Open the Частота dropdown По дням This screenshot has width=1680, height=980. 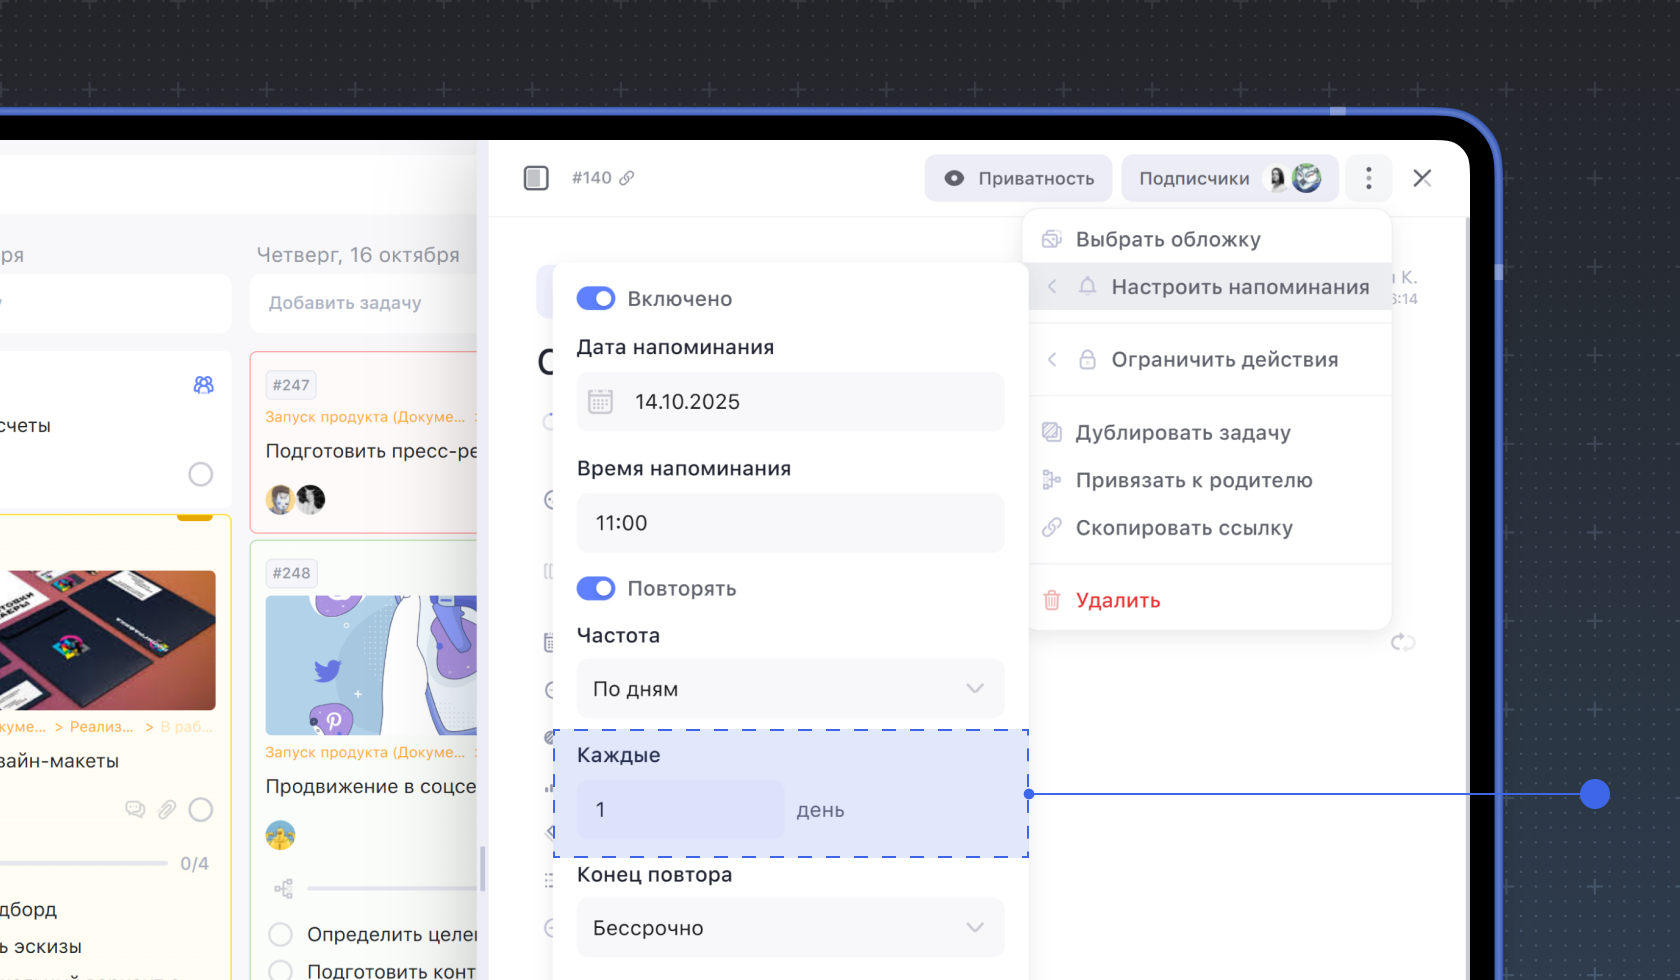pyautogui.click(x=790, y=689)
